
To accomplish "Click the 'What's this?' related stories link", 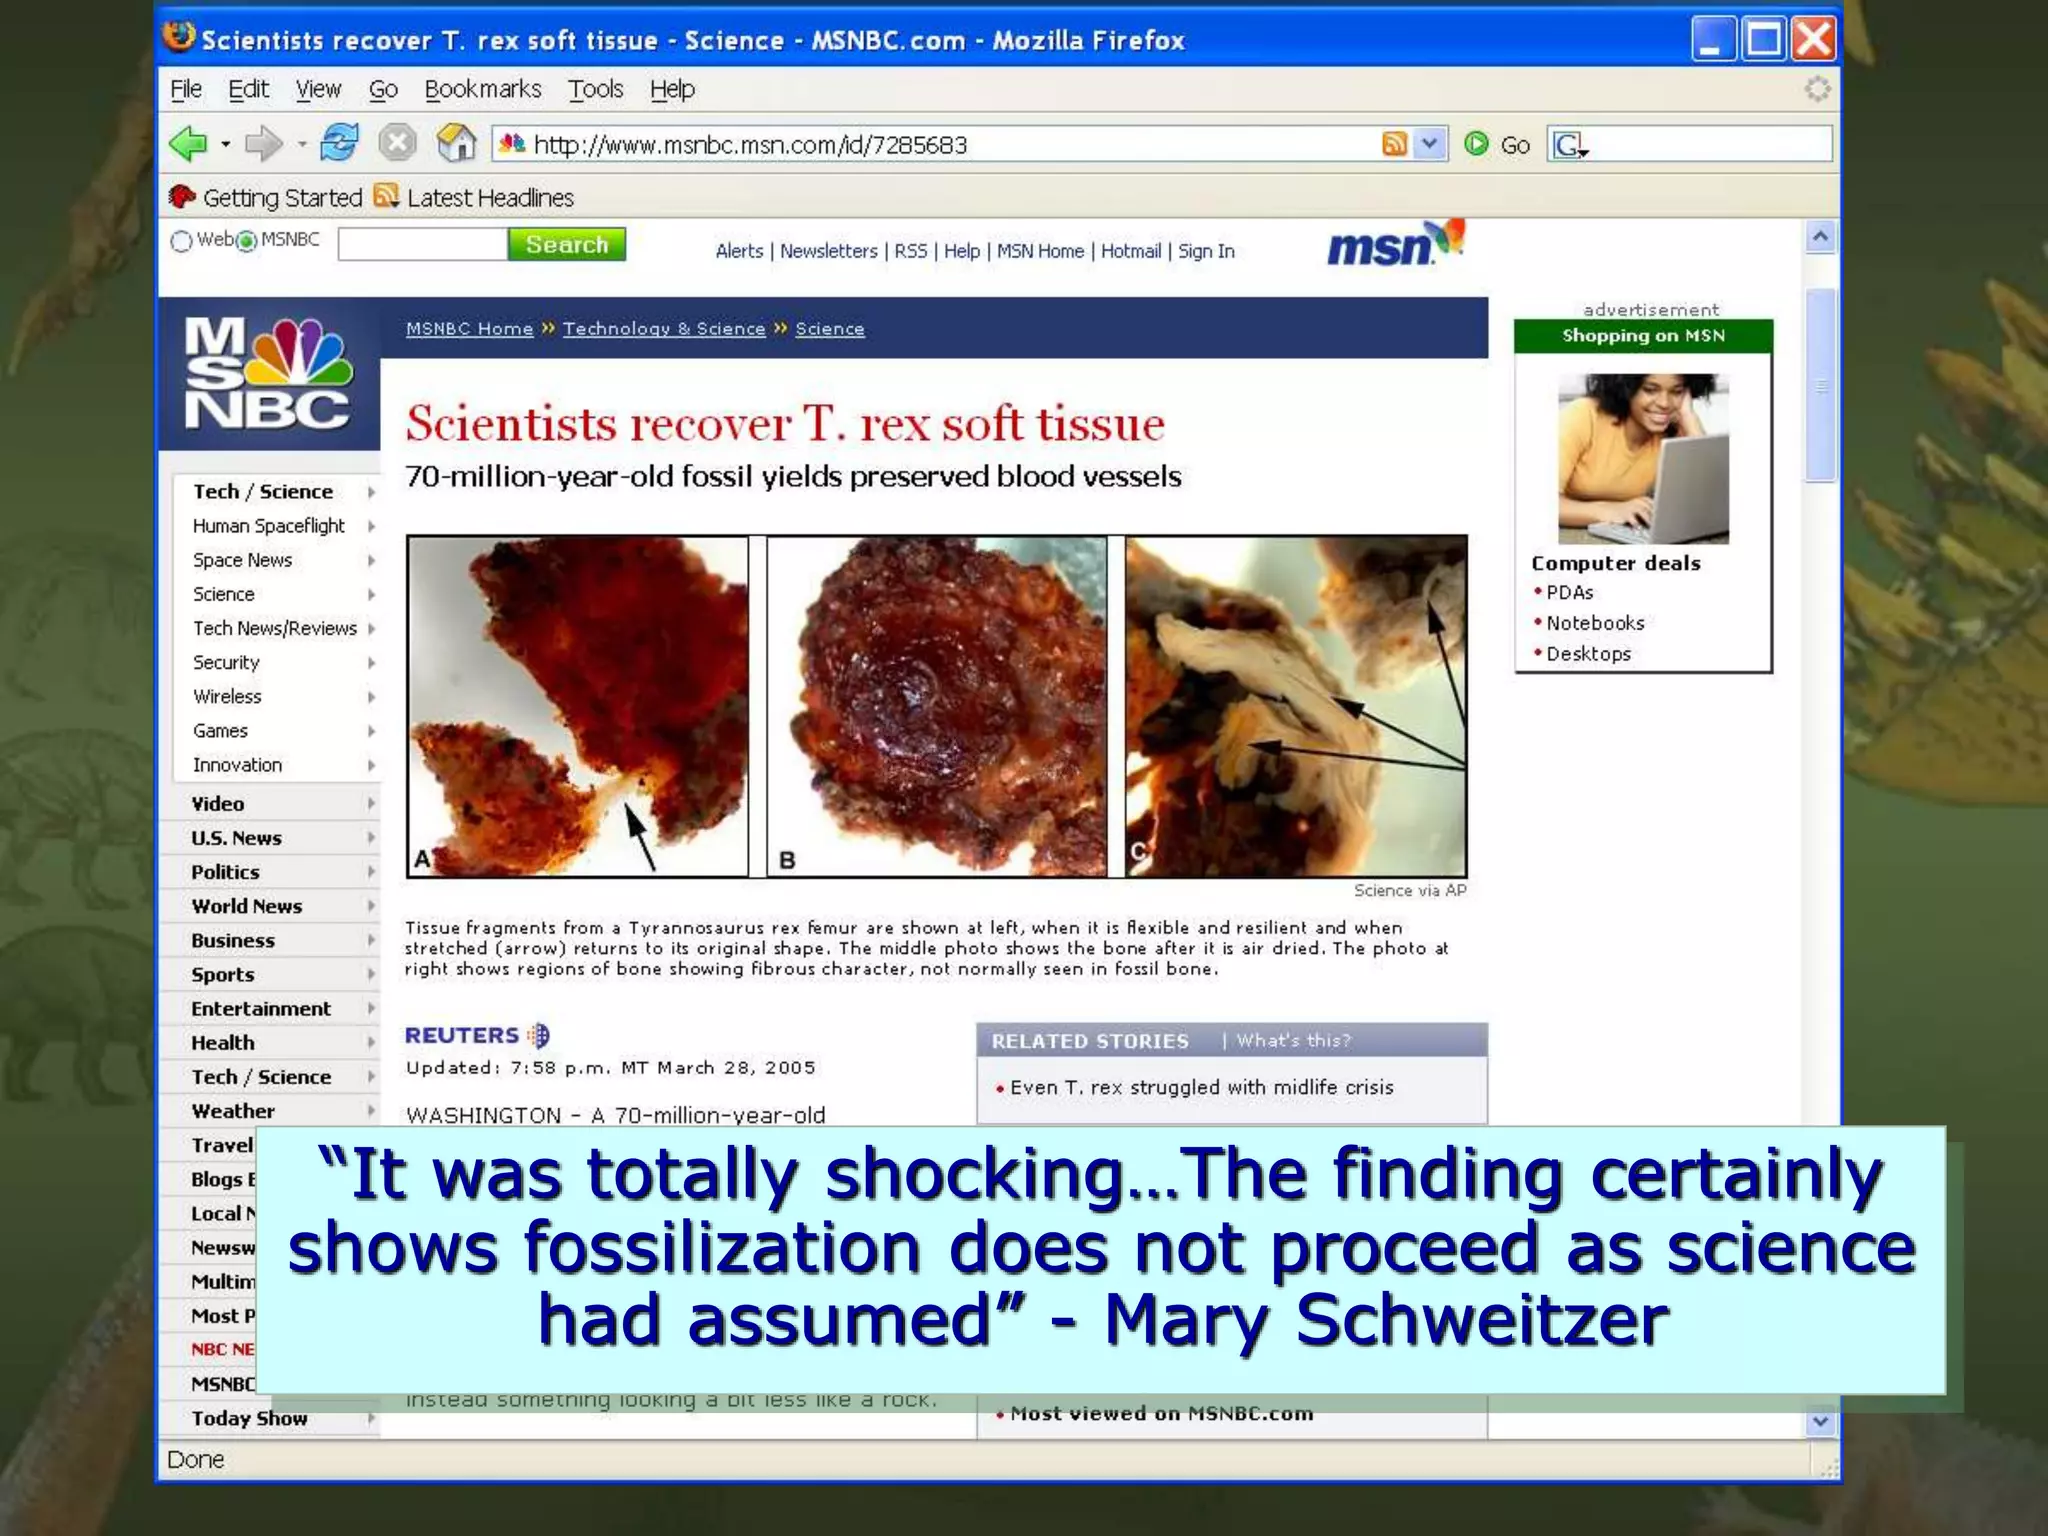I will click(1293, 1040).
